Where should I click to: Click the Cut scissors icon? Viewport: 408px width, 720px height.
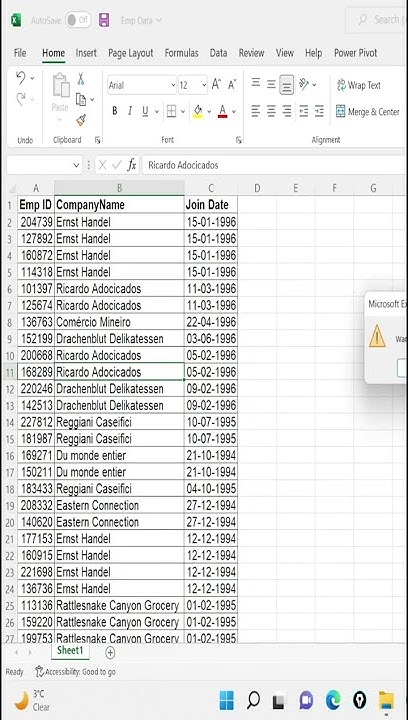coord(81,79)
